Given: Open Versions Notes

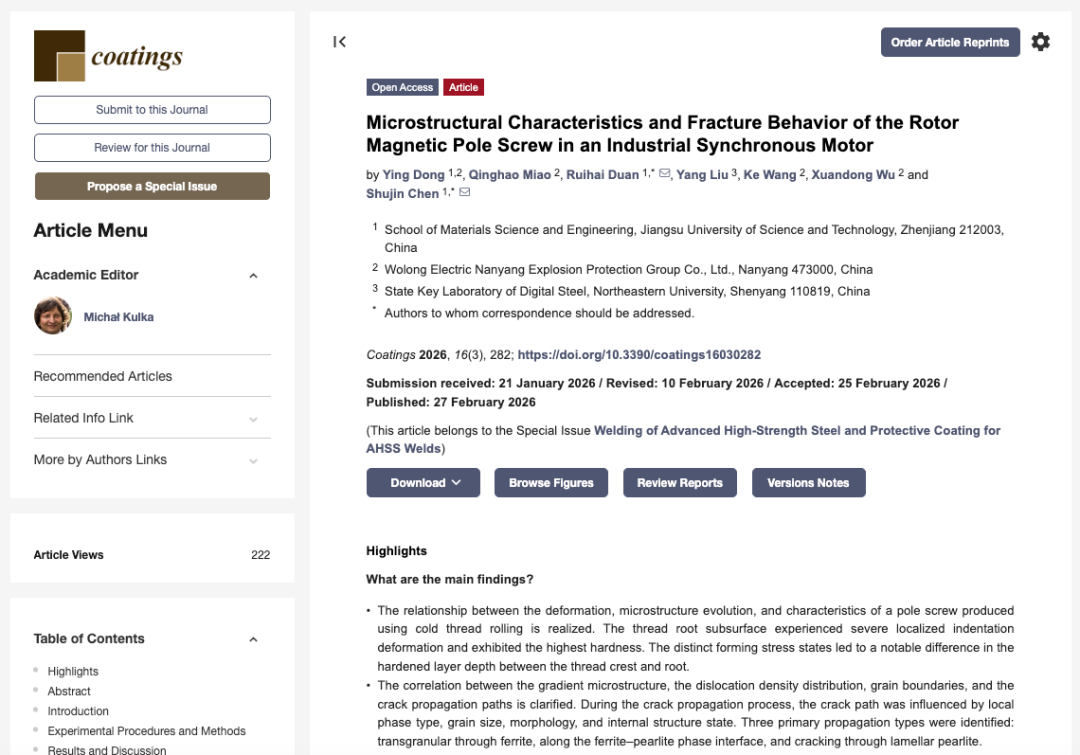Looking at the screenshot, I should tap(809, 483).
